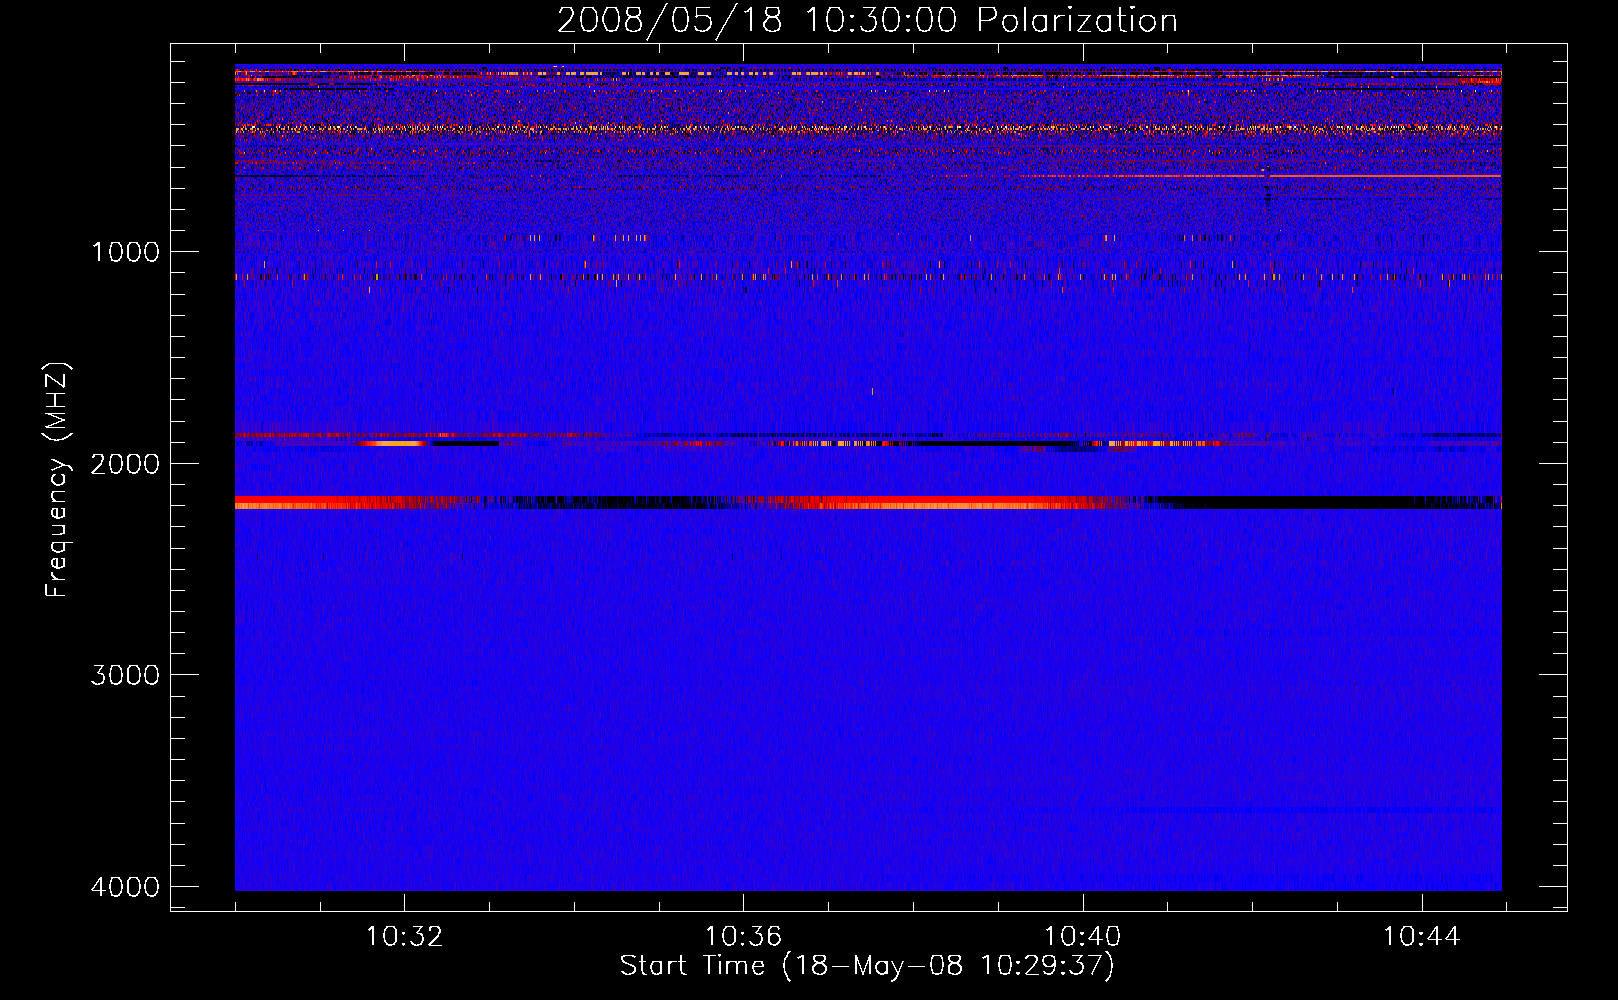Select the 'Frequency (MHZ)' y-axis label
Image resolution: width=1618 pixels, height=1000 pixels.
[58, 481]
